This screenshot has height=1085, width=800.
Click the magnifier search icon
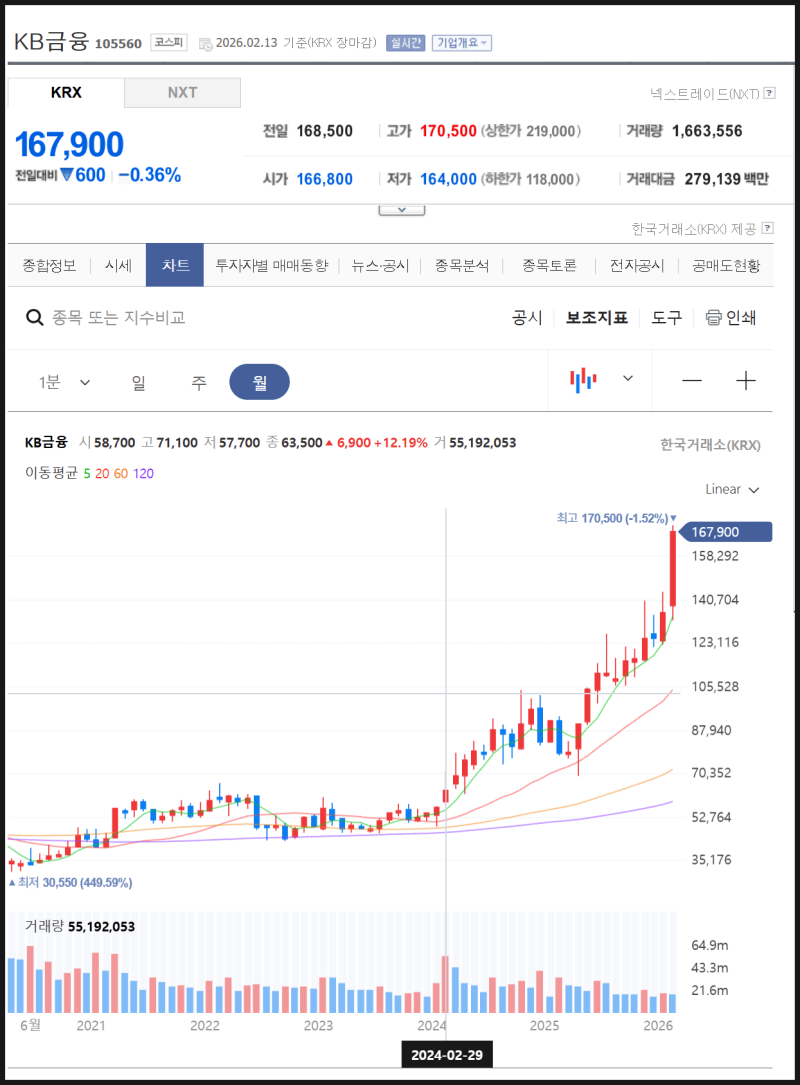(x=35, y=318)
